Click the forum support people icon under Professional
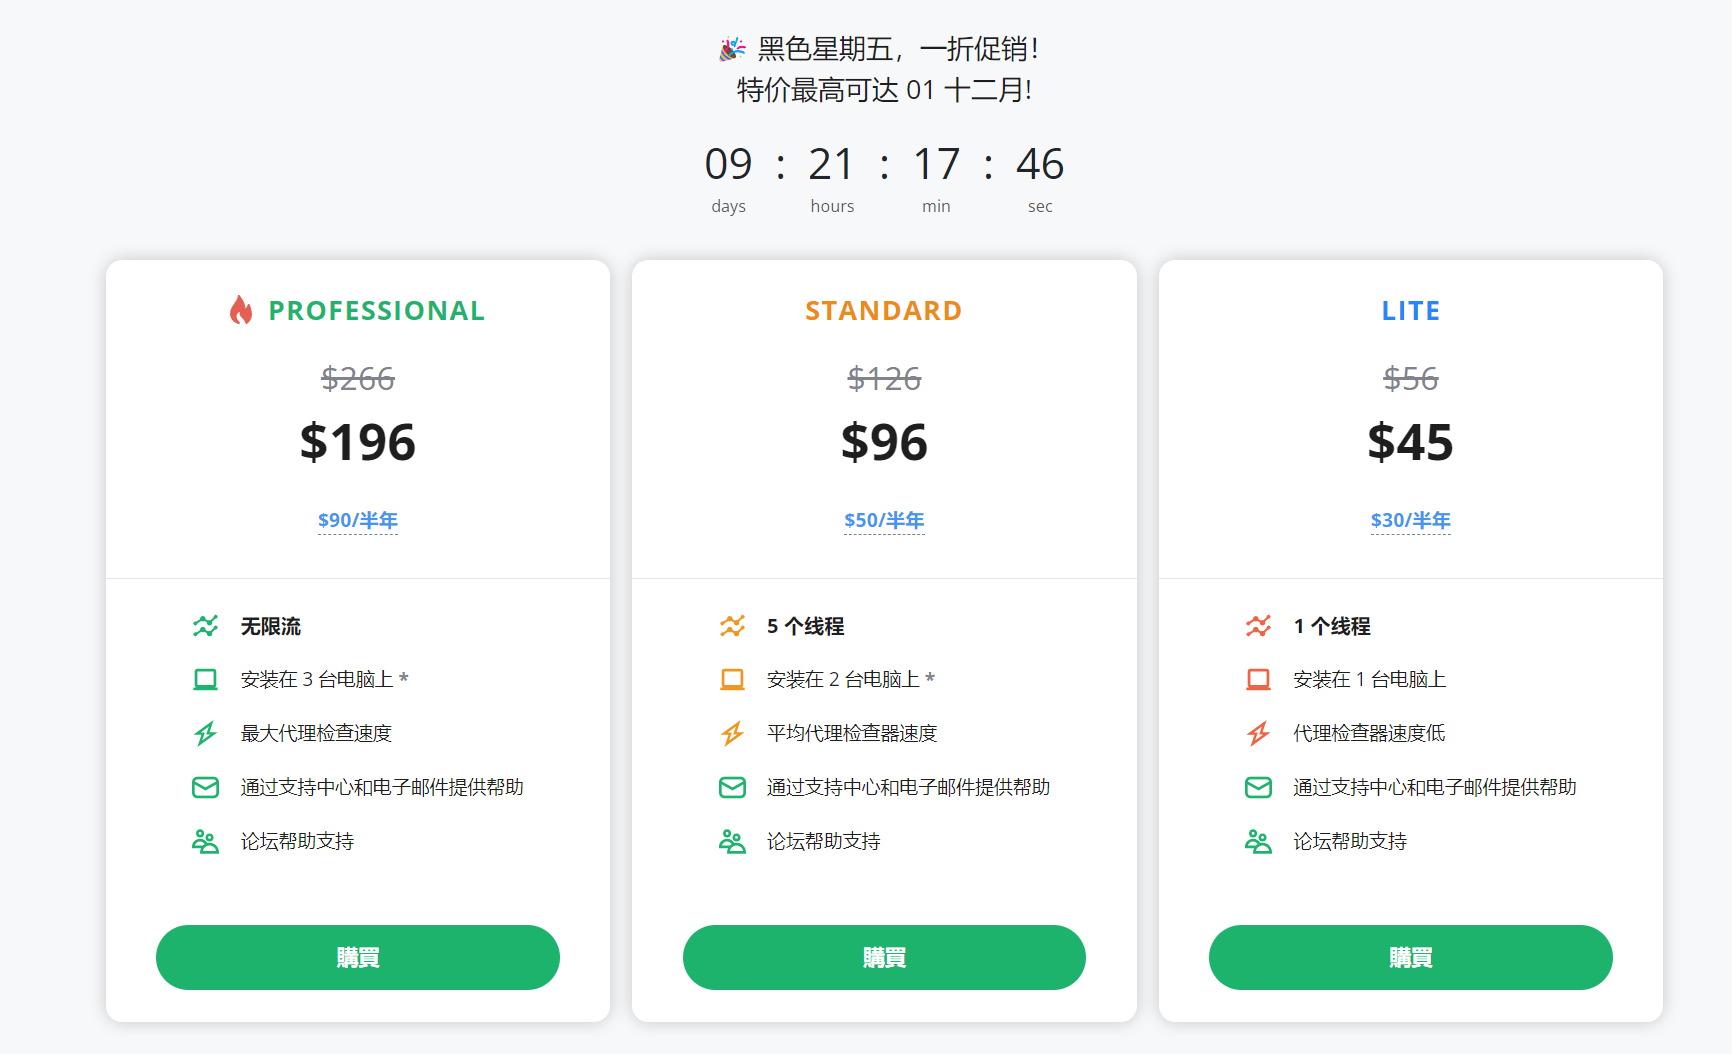Image resolution: width=1732 pixels, height=1054 pixels. coord(205,841)
